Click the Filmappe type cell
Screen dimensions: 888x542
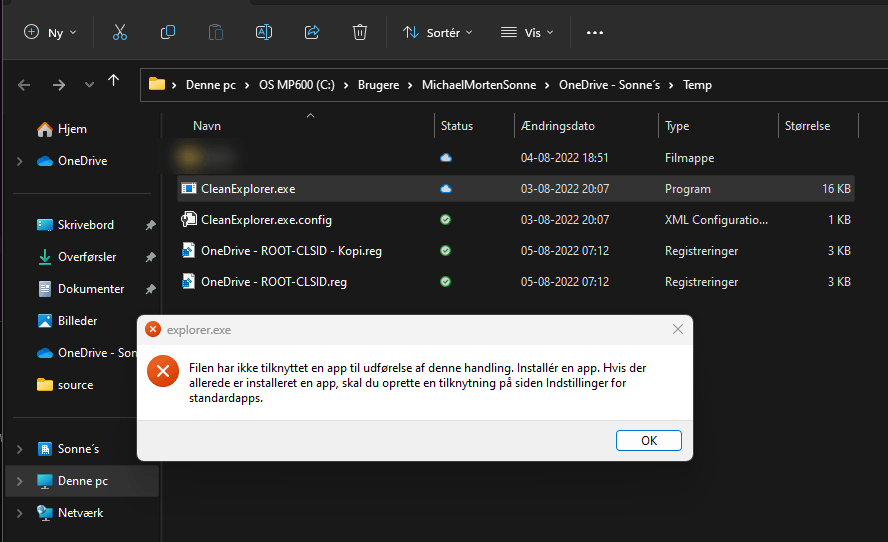pyautogui.click(x=689, y=158)
